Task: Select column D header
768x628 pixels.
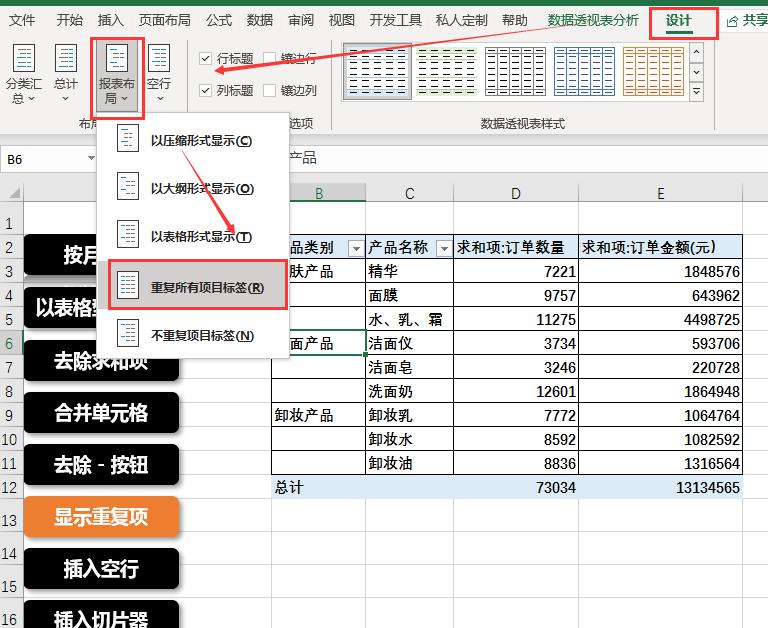Action: tap(516, 193)
